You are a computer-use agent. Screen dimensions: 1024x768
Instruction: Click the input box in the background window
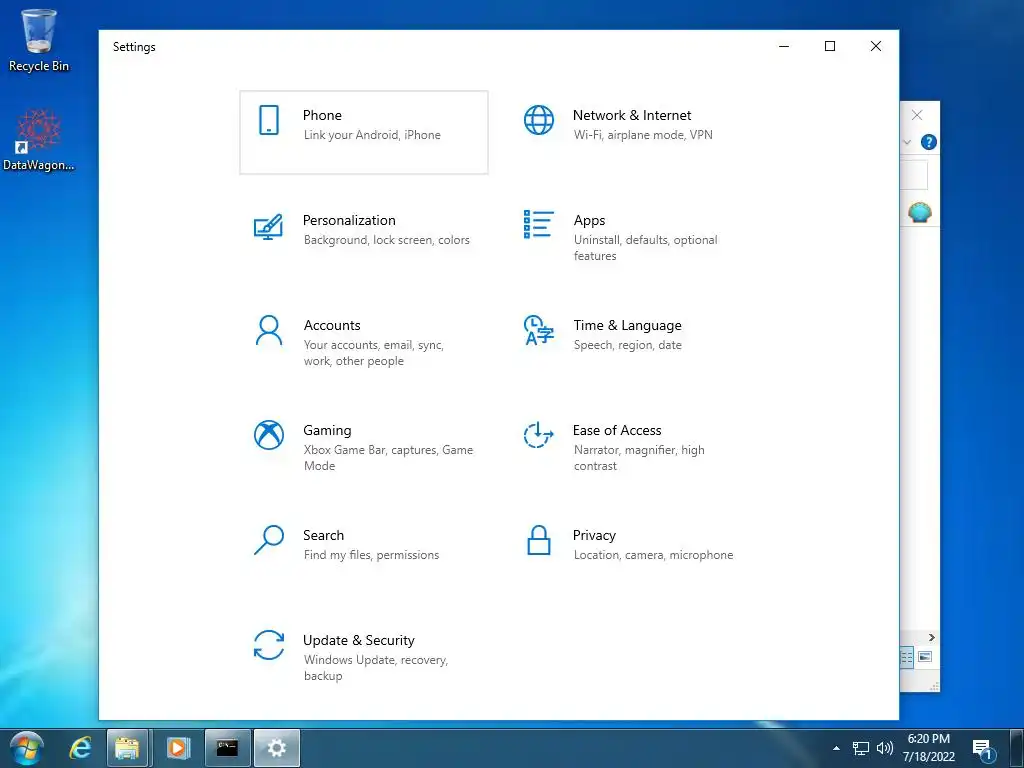pyautogui.click(x=914, y=175)
